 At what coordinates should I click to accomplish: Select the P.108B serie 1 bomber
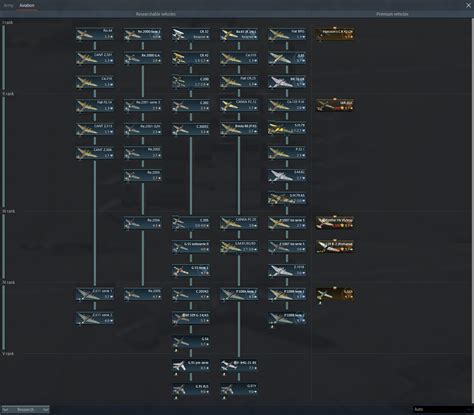tap(287, 294)
